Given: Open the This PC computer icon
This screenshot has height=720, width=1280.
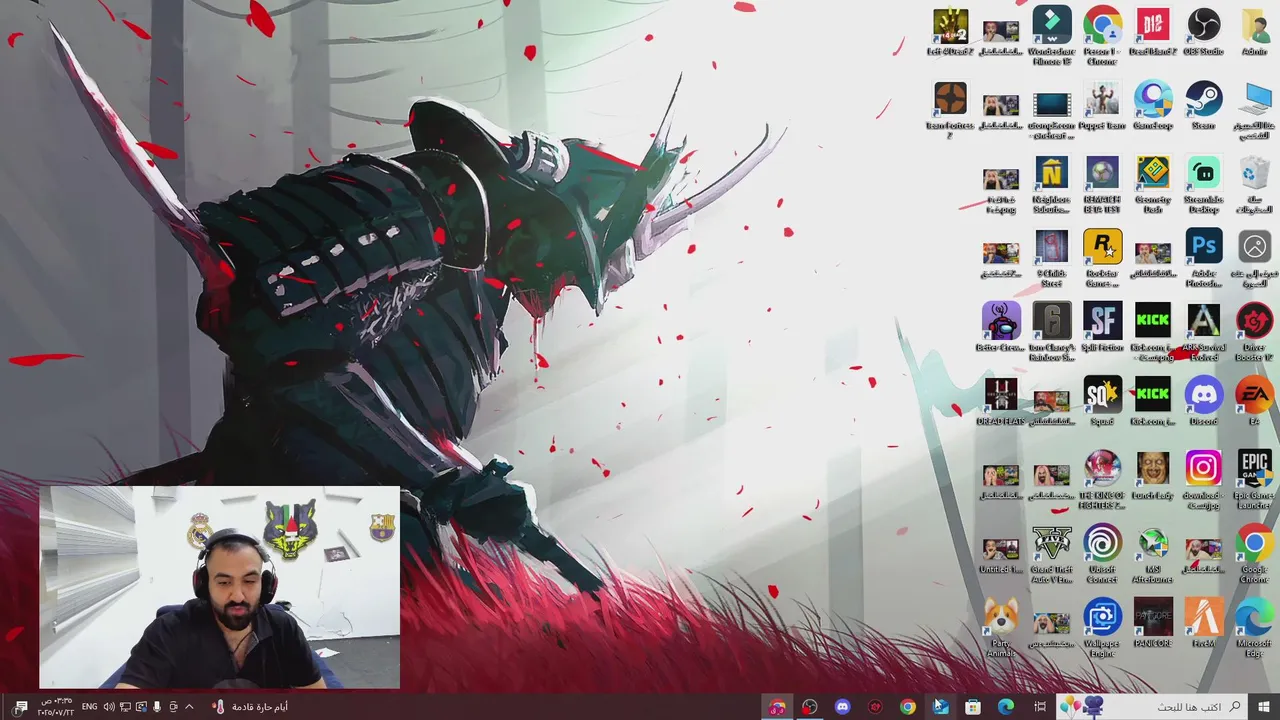Looking at the screenshot, I should (x=1254, y=110).
